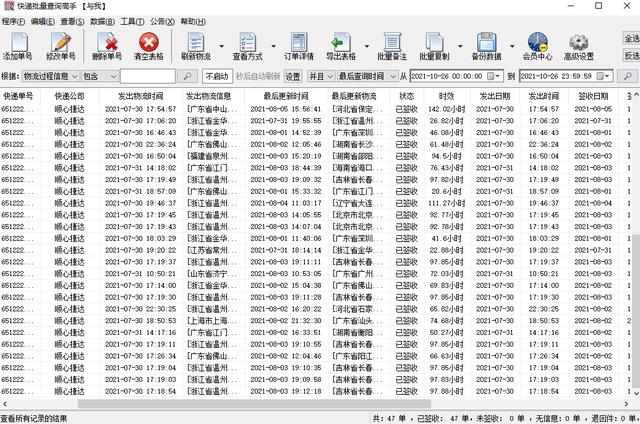Expand the 刷新物流 dropdown arrow
The width and height of the screenshot is (640, 424).
coord(222,46)
